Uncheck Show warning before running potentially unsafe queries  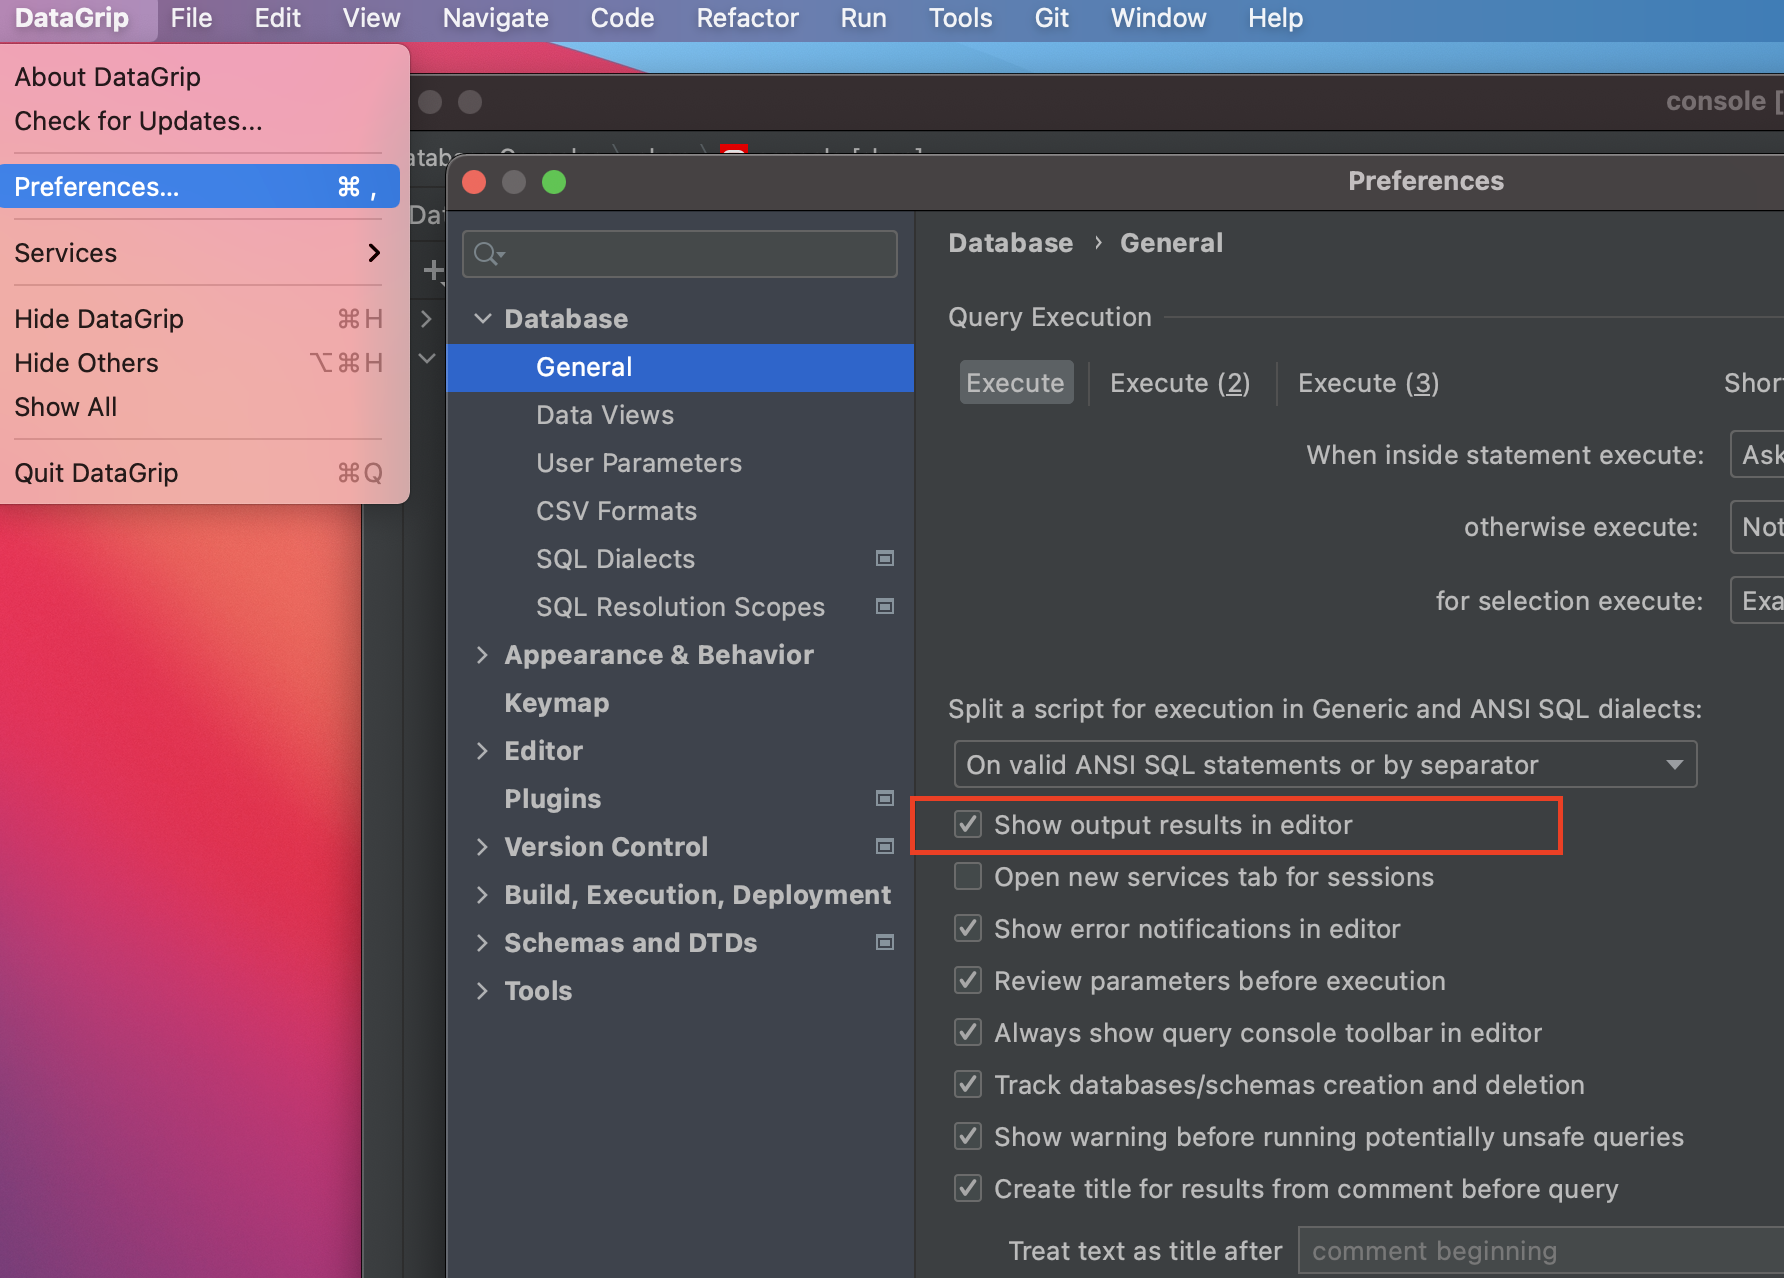(968, 1136)
